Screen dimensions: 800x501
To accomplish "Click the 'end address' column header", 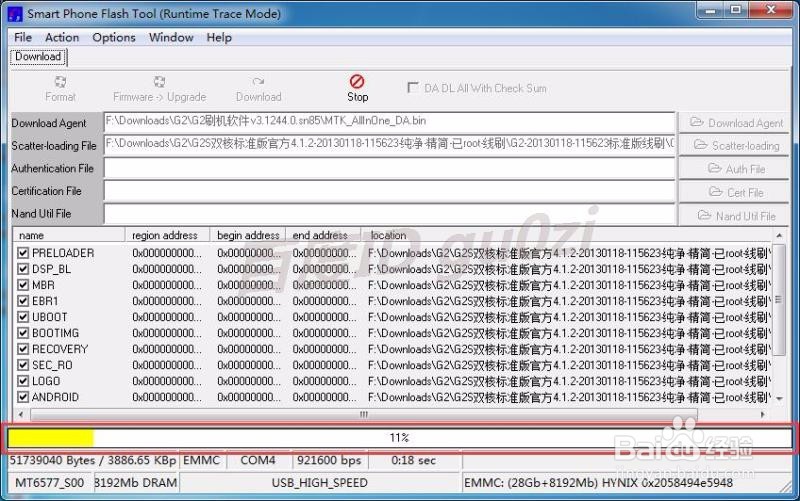I will click(x=323, y=235).
